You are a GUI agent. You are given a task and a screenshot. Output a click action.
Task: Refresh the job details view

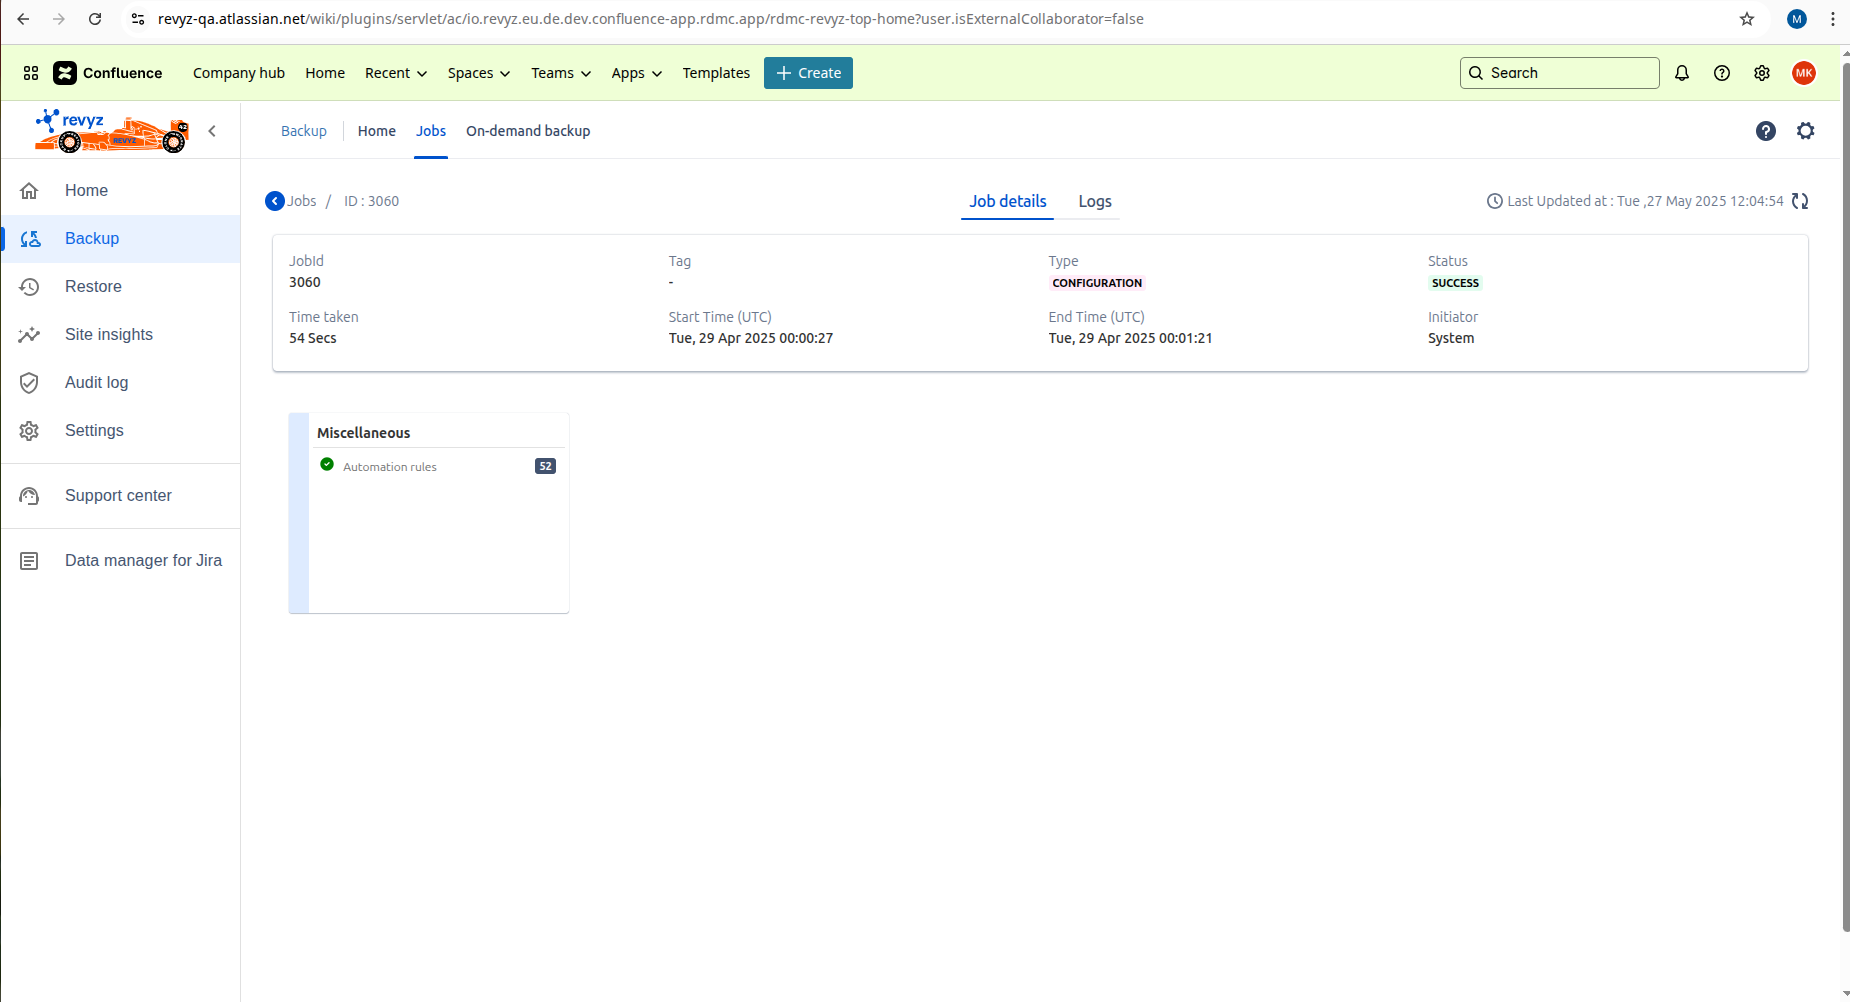tap(1800, 200)
